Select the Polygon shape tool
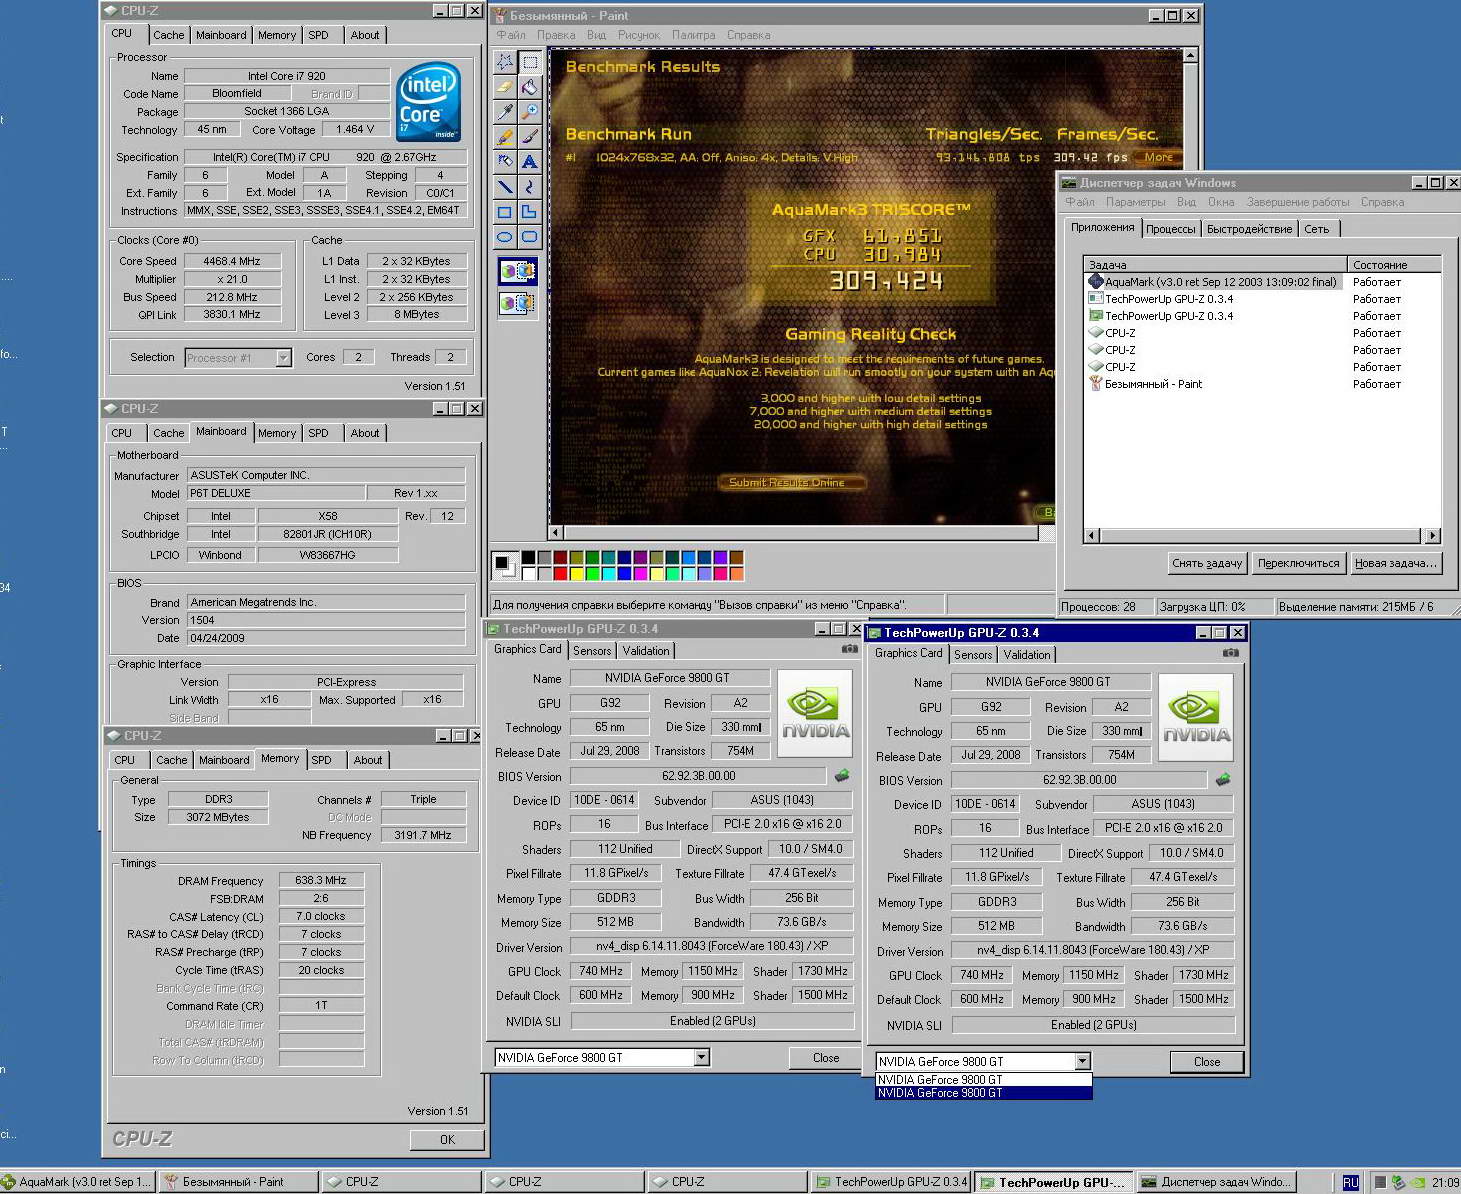Image resolution: width=1461 pixels, height=1194 pixels. tap(530, 211)
